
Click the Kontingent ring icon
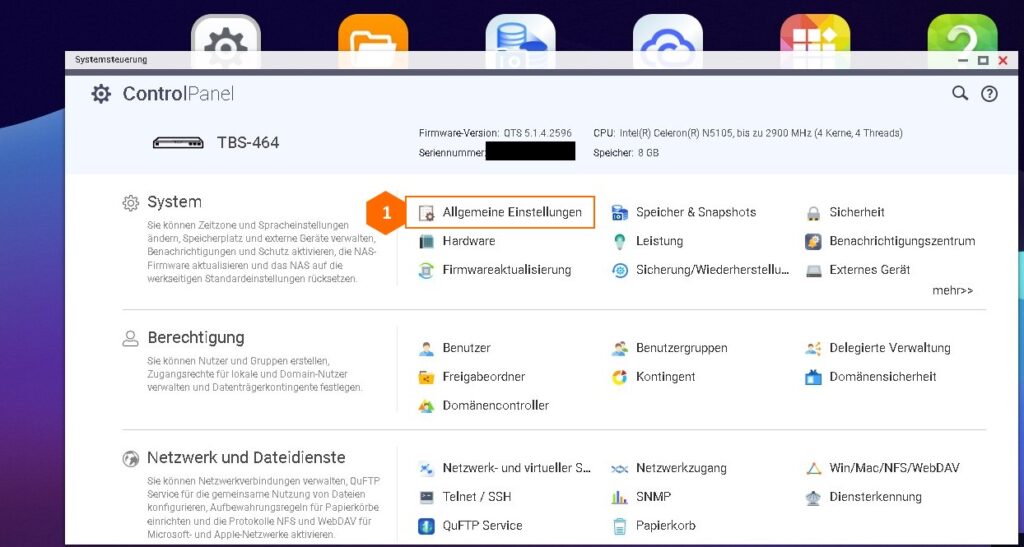point(620,377)
